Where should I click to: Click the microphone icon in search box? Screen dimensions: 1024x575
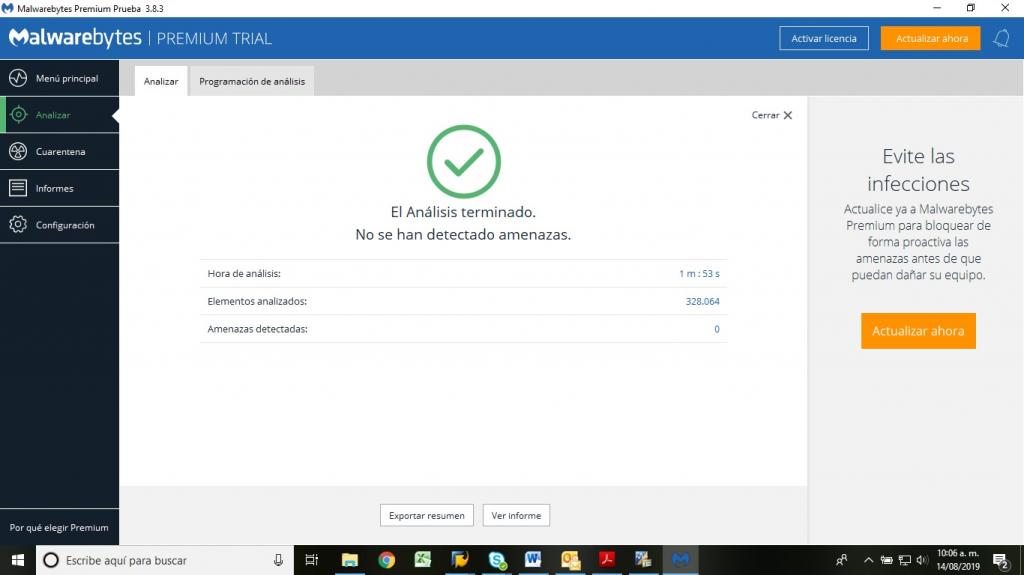pyautogui.click(x=278, y=560)
